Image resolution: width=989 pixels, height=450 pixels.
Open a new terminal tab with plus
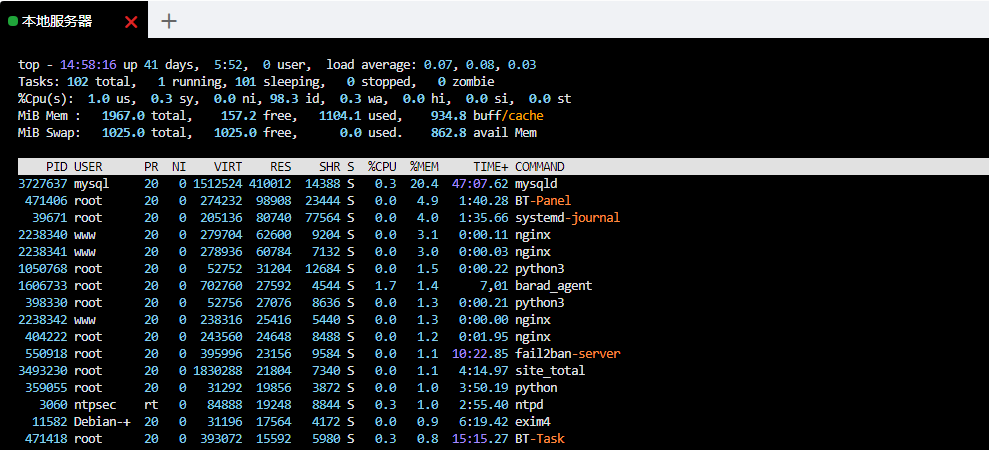click(169, 21)
